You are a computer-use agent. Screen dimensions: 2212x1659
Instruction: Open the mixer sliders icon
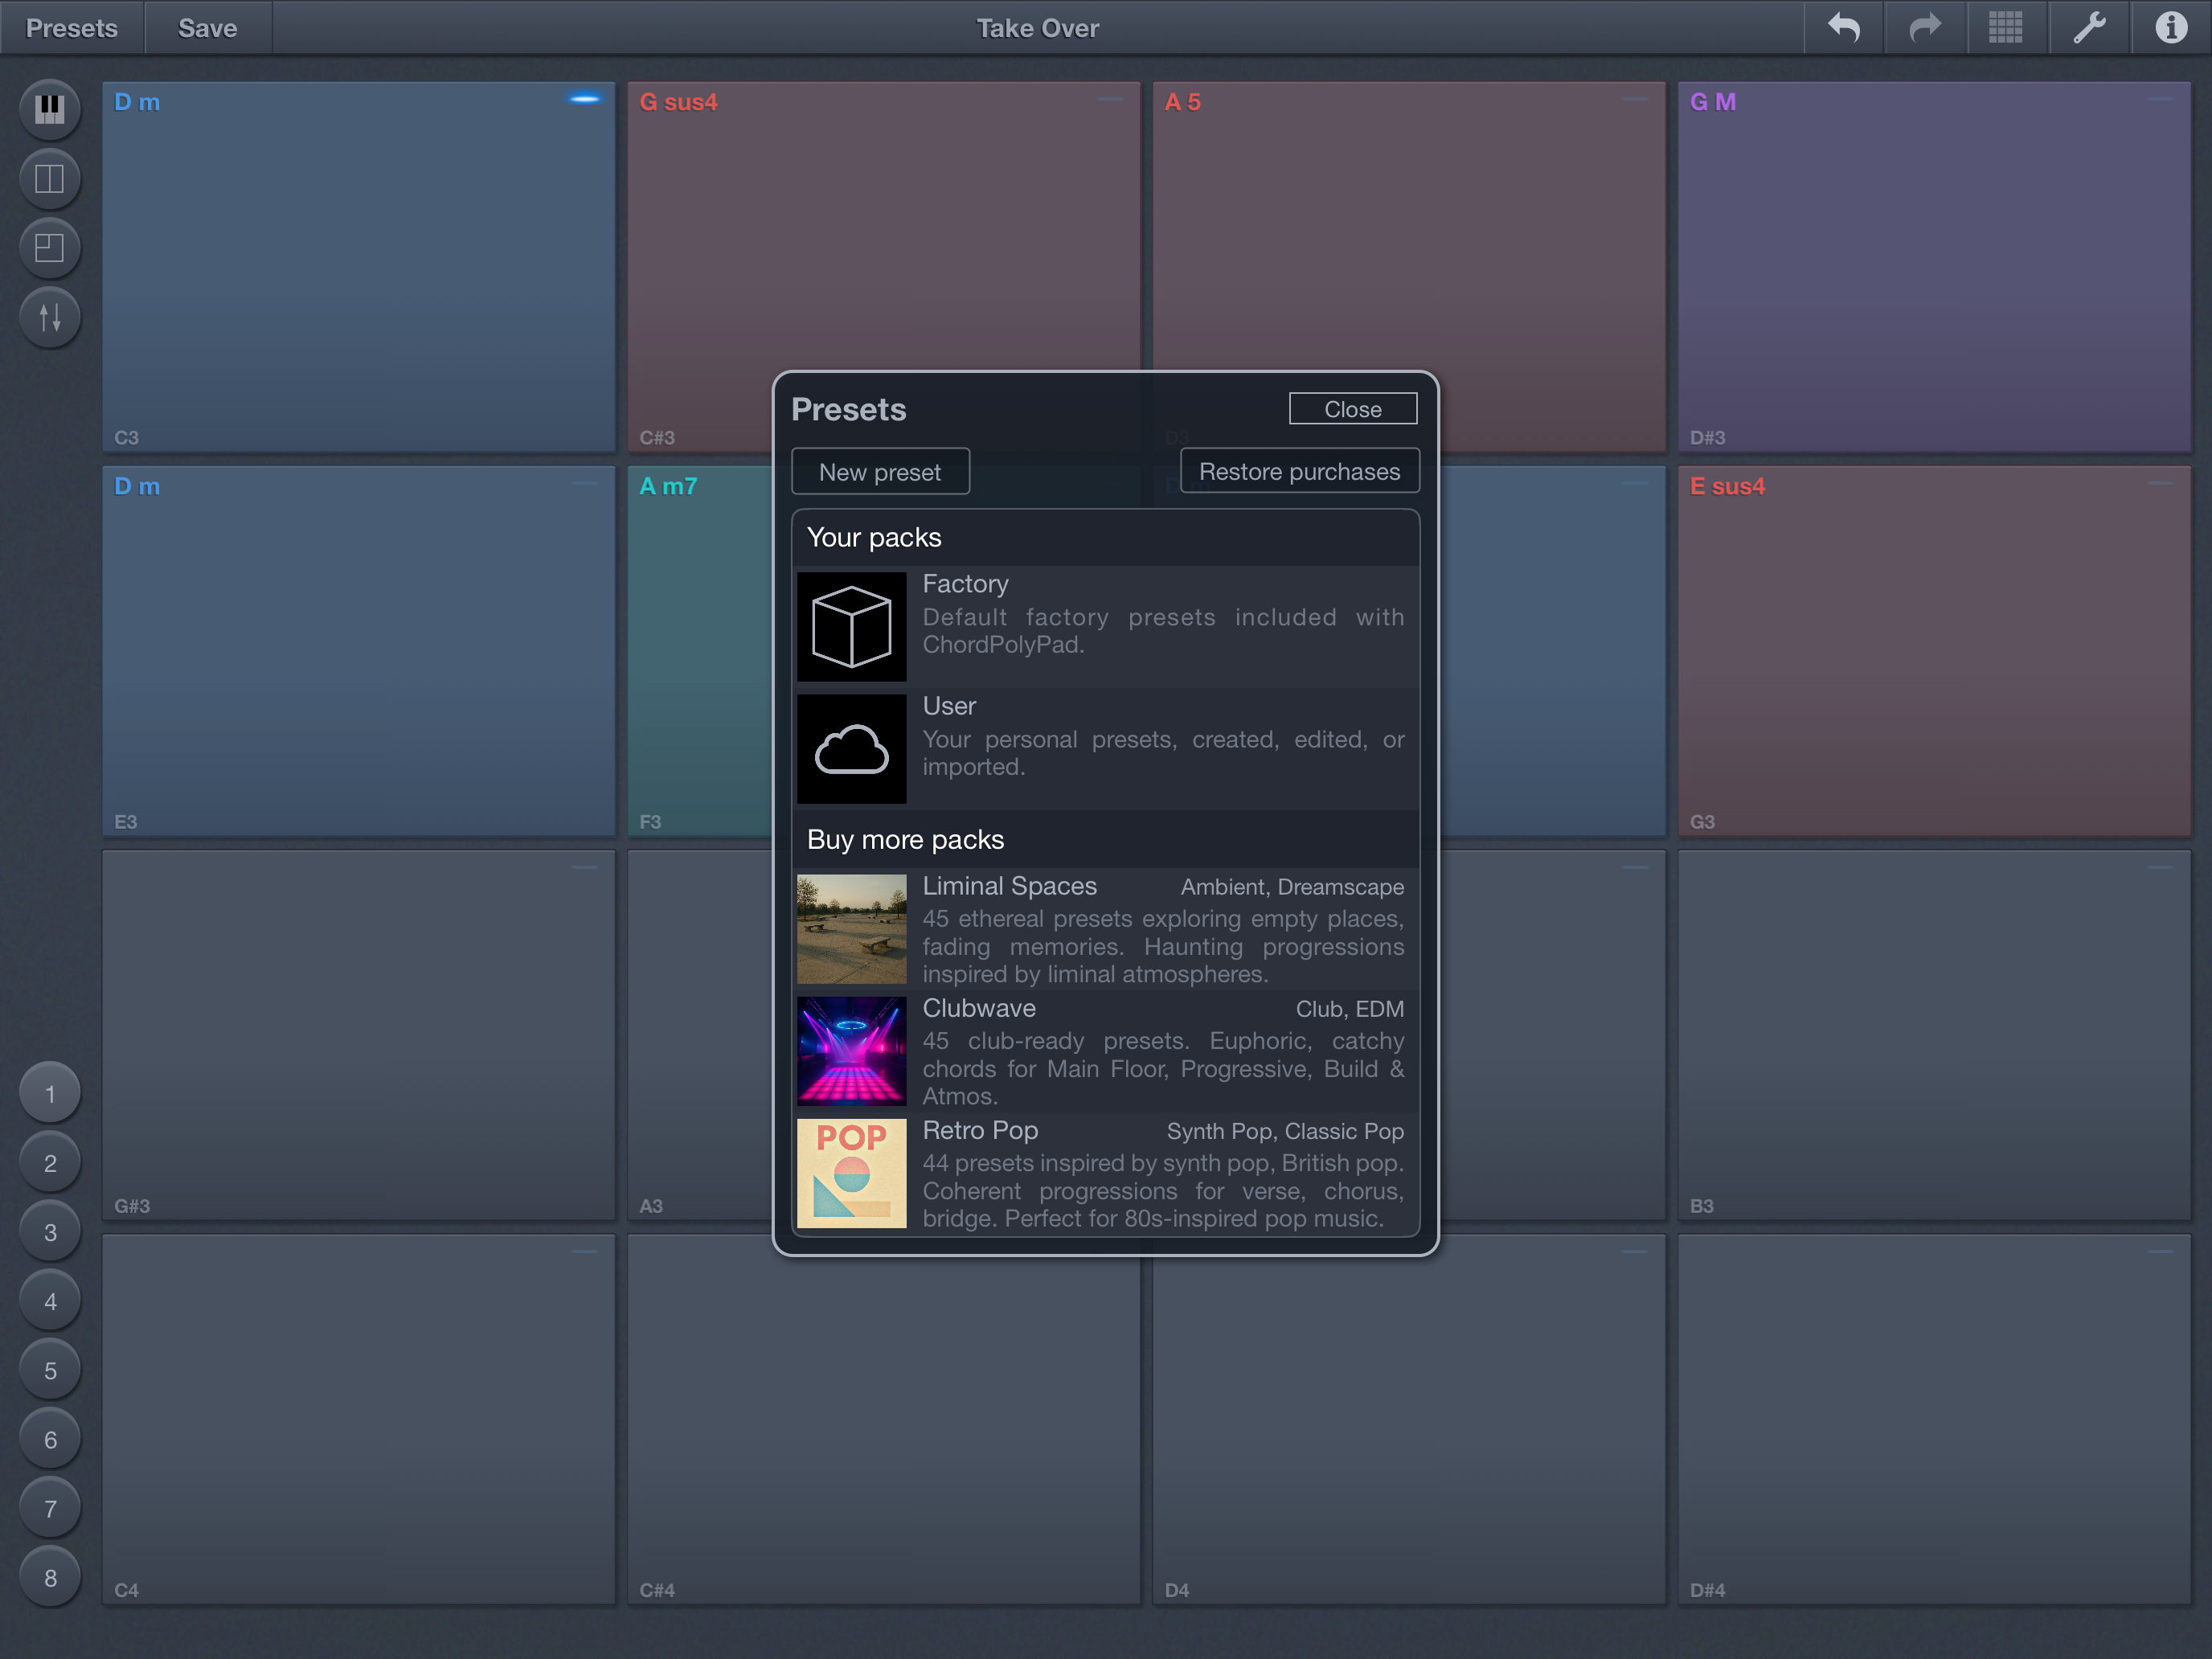pos(49,317)
